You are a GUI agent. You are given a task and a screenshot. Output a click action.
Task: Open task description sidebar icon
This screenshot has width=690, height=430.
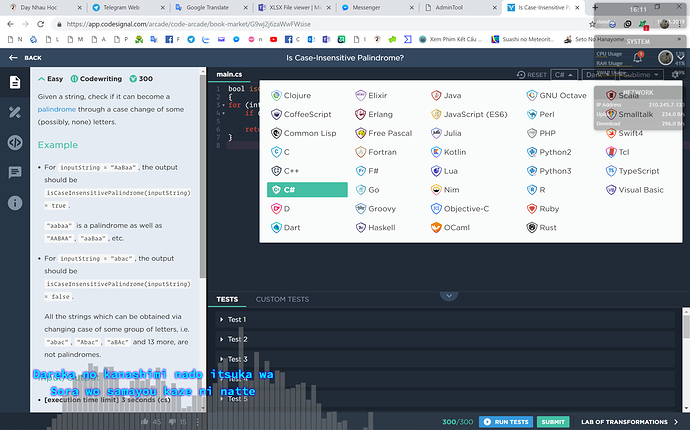pyautogui.click(x=15, y=82)
